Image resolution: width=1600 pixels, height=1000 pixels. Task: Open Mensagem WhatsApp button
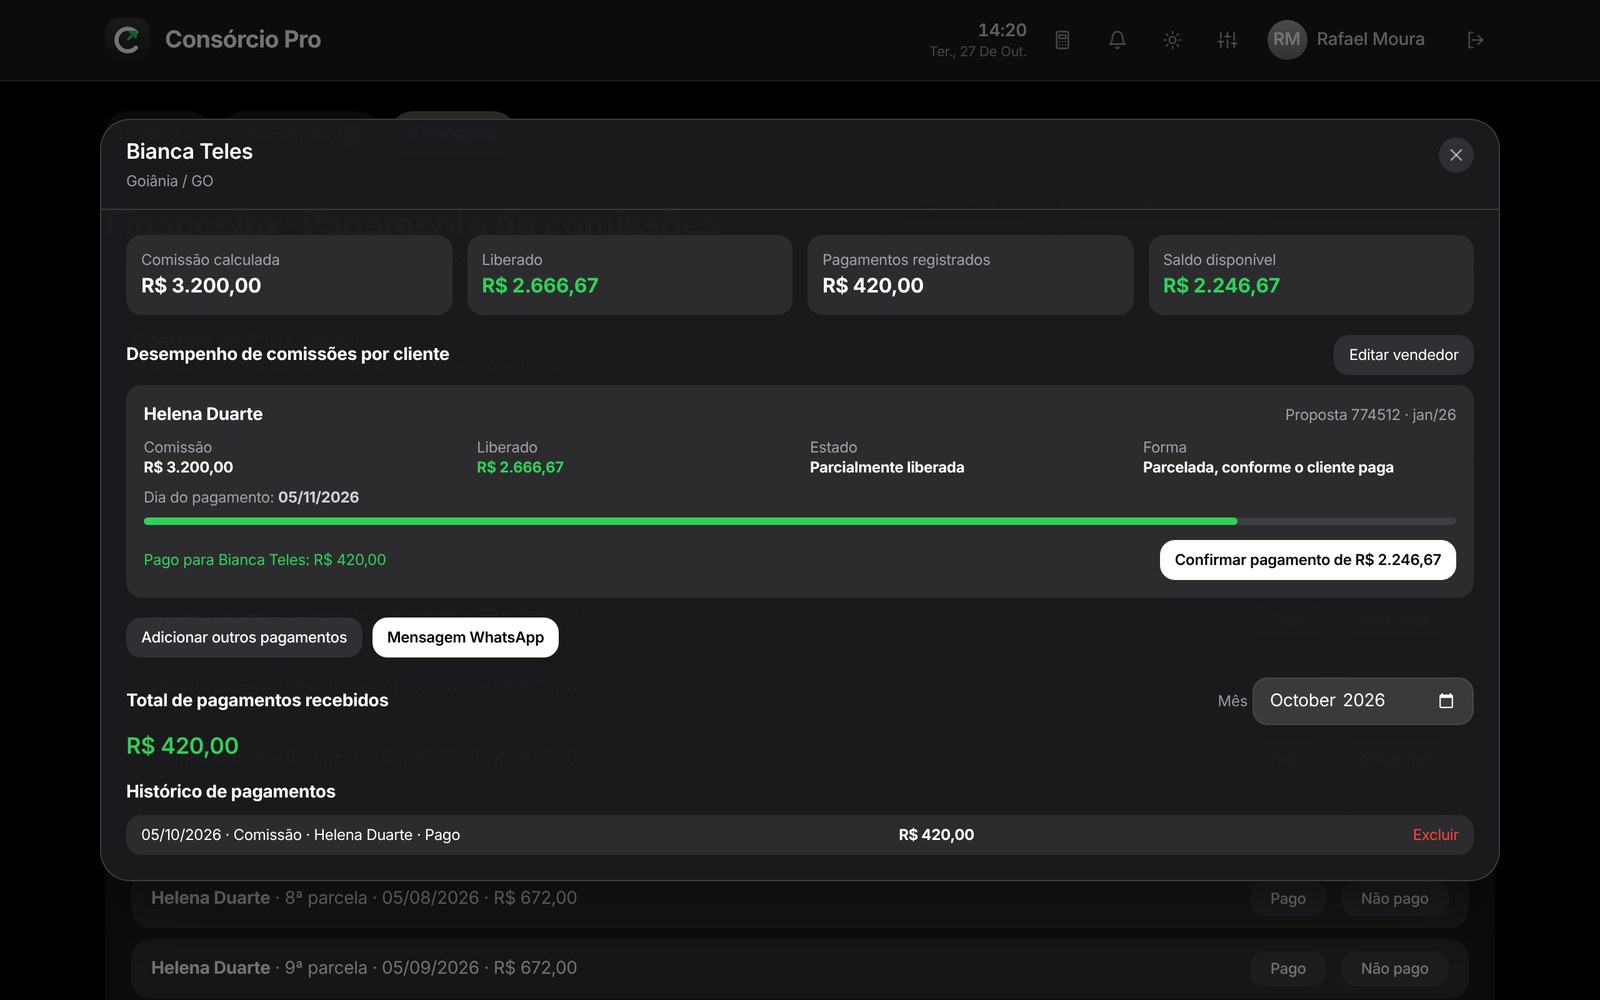click(465, 638)
